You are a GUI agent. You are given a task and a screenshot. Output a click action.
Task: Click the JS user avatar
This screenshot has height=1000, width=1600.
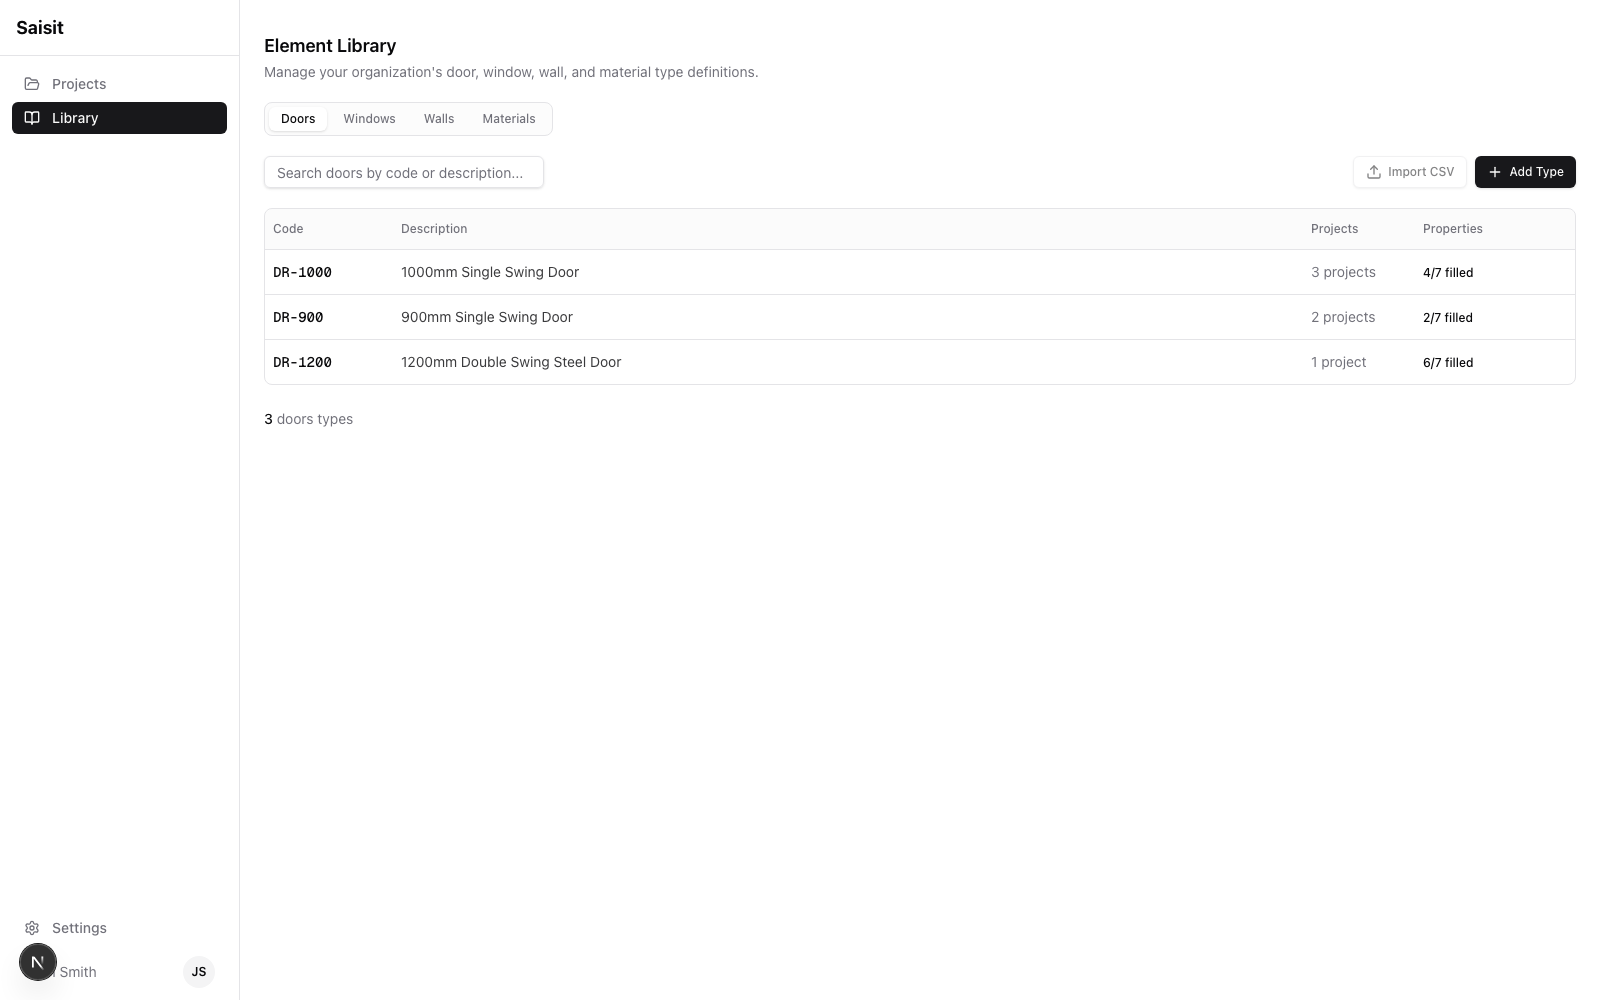(x=199, y=972)
